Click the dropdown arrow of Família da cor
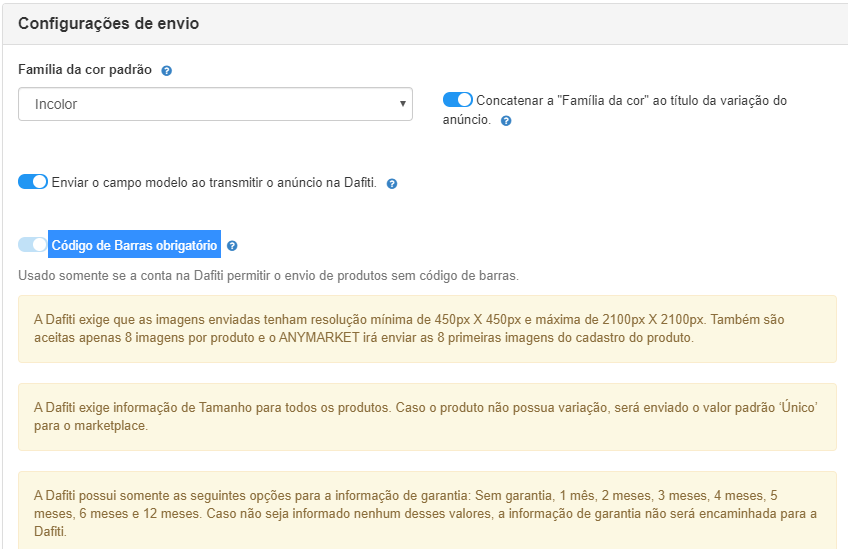 pos(402,104)
